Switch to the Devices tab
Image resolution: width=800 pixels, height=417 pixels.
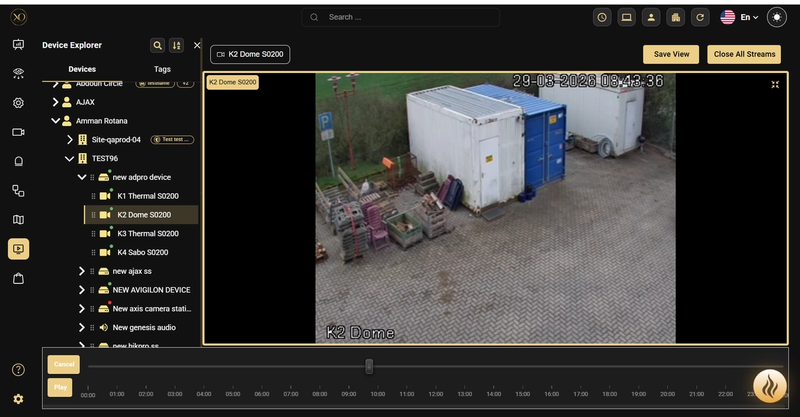point(82,69)
